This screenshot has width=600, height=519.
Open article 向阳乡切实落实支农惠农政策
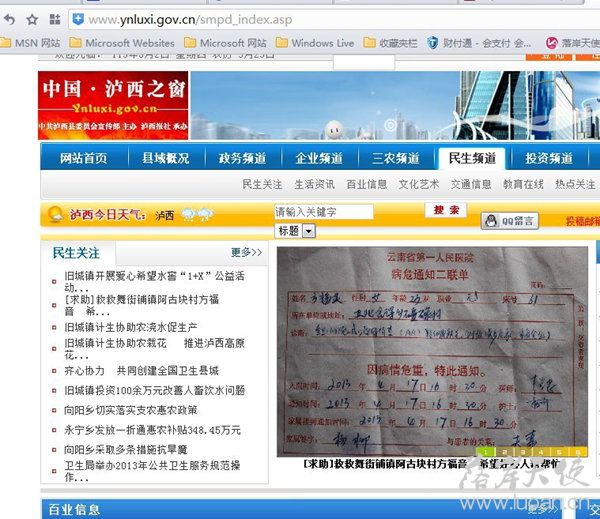pyautogui.click(x=130, y=410)
